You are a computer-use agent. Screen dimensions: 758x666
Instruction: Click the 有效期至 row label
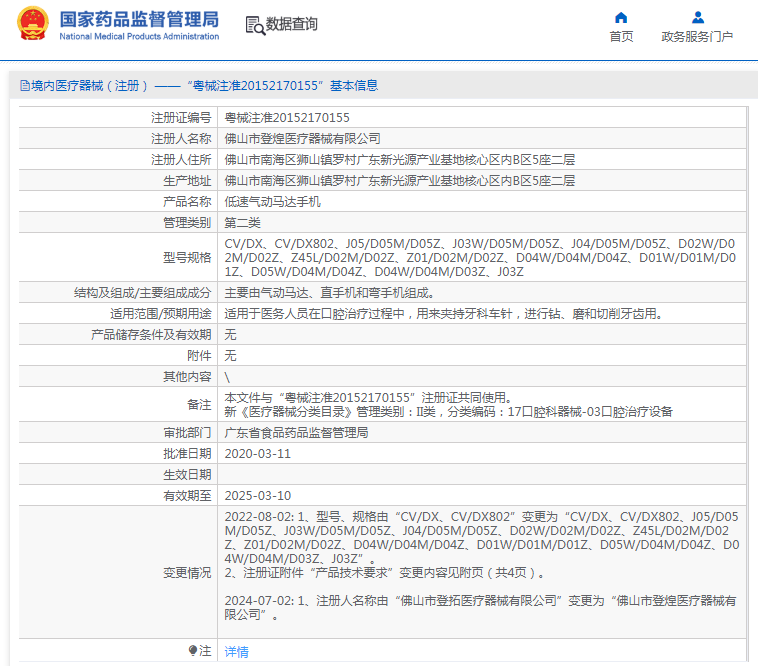[187, 496]
